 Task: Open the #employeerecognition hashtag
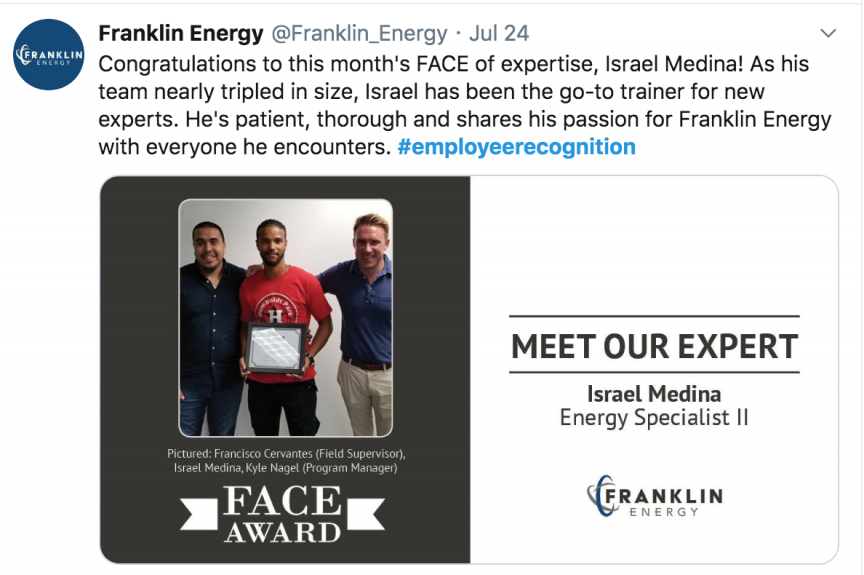tap(516, 147)
